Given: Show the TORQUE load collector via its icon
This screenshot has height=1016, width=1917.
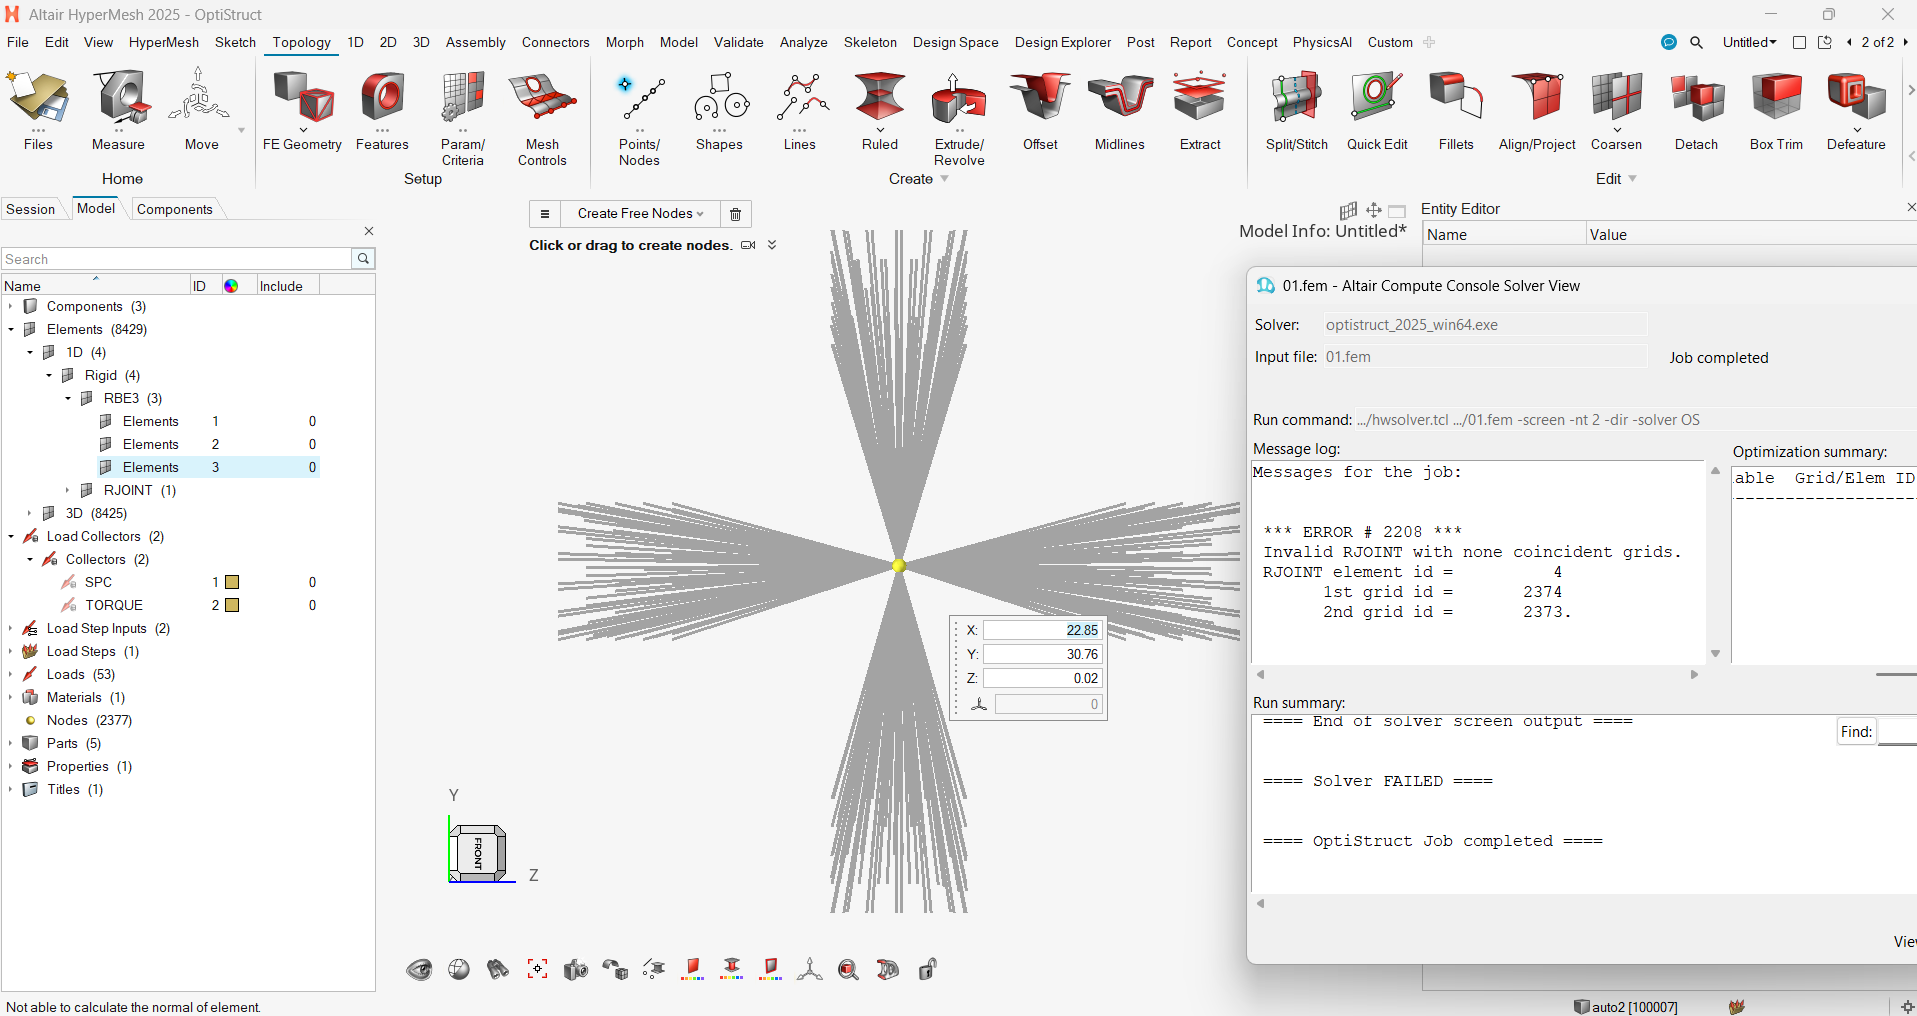Looking at the screenshot, I should coord(69,605).
